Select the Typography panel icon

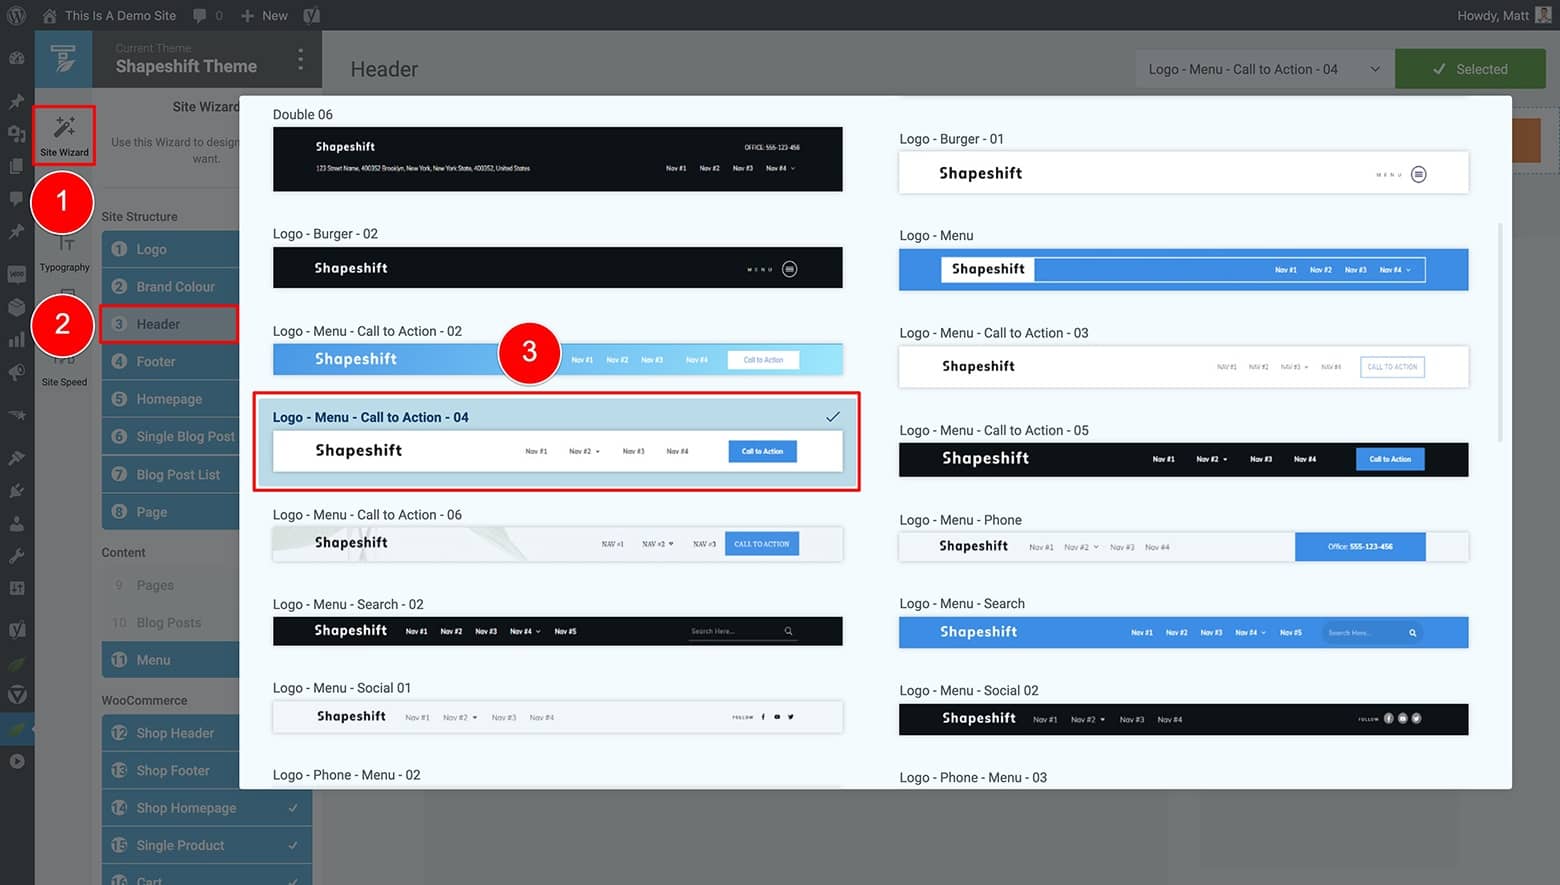point(64,245)
